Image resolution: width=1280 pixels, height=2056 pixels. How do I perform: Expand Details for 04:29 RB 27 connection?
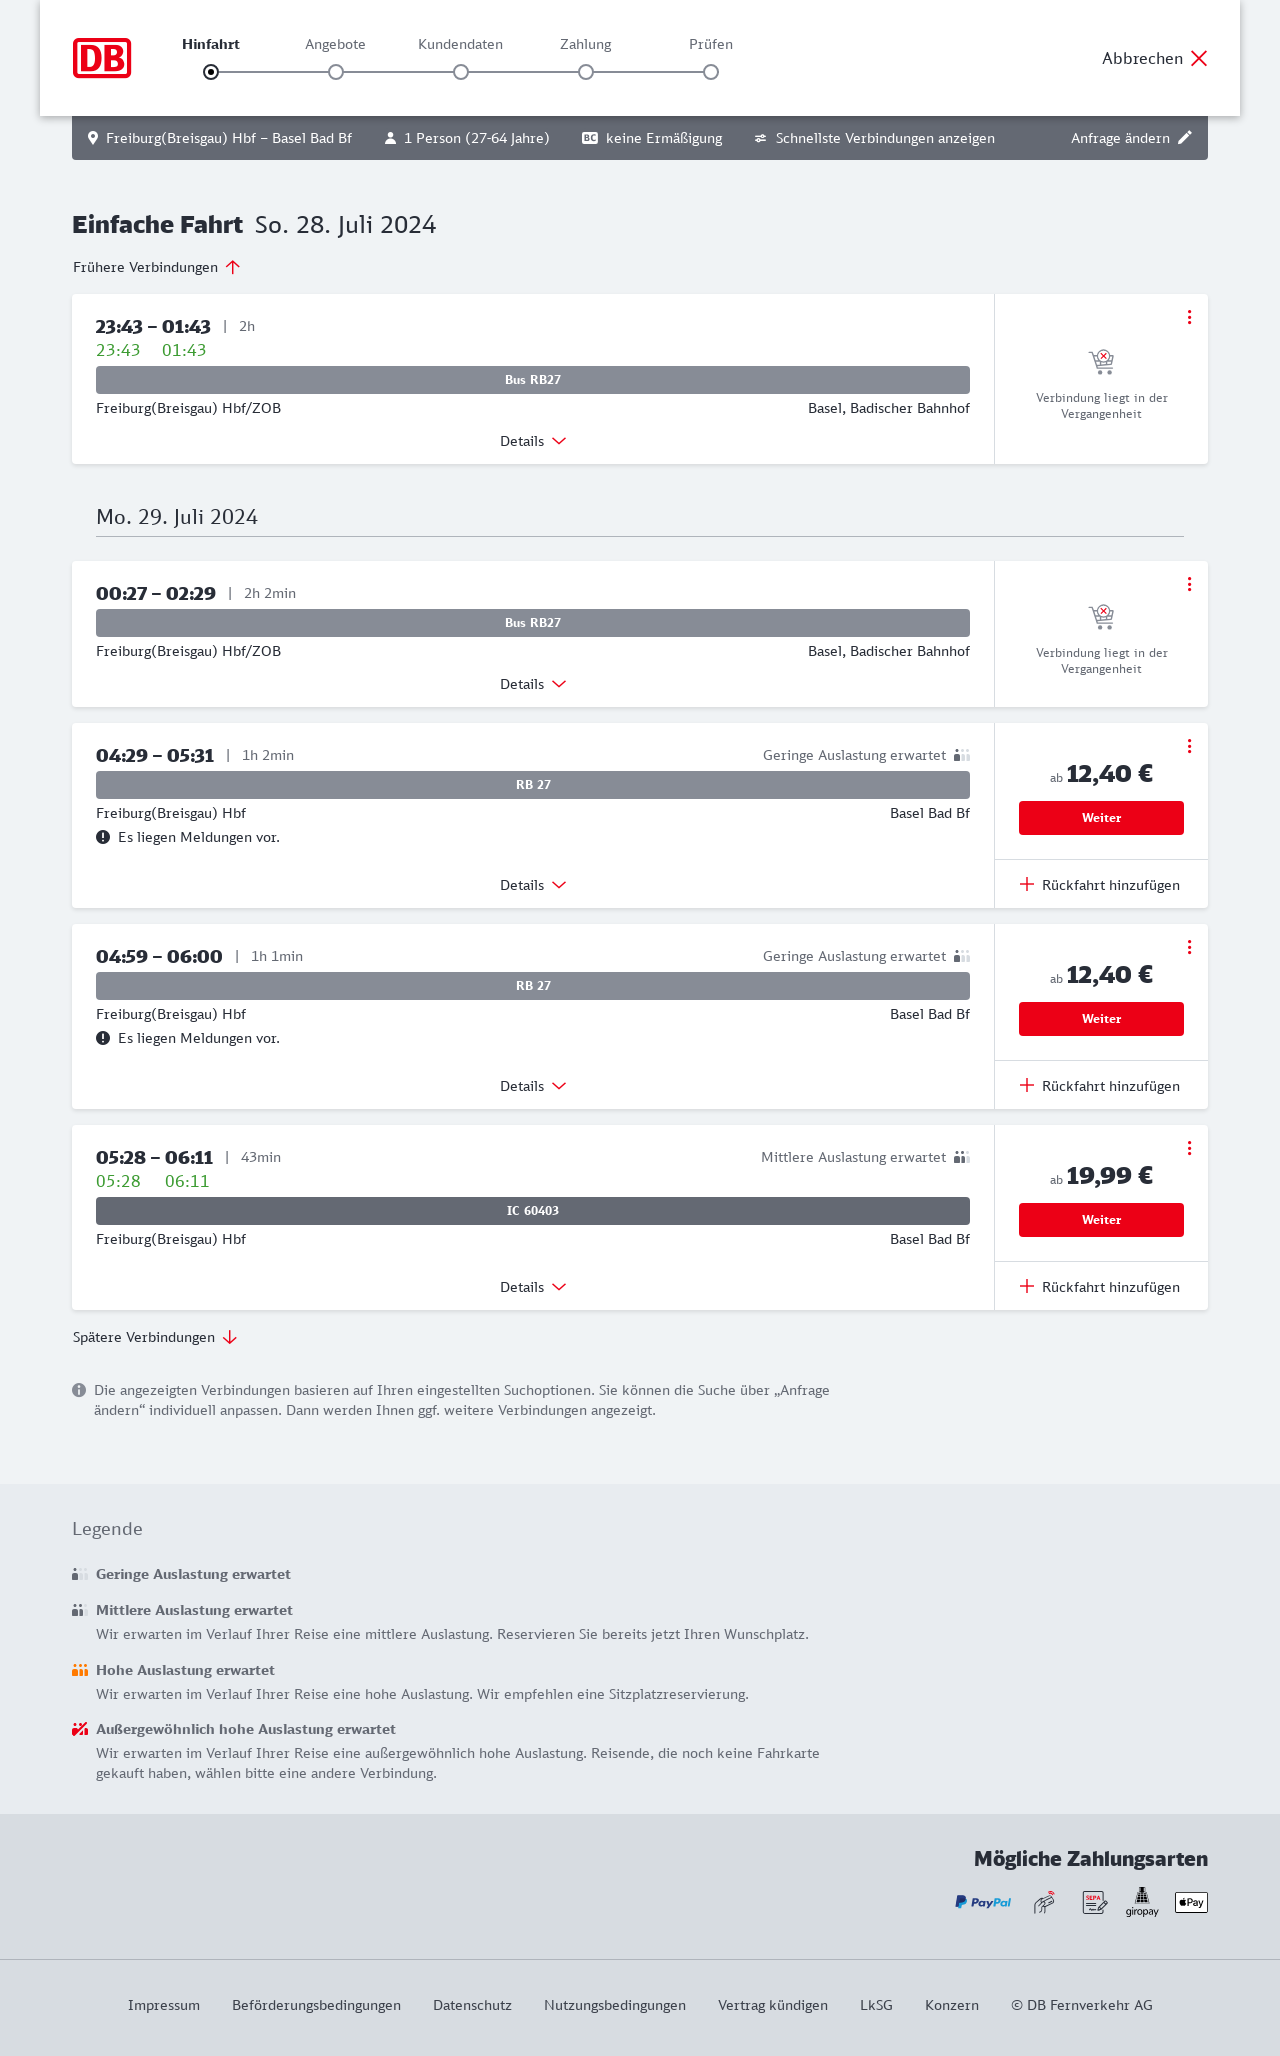[533, 885]
